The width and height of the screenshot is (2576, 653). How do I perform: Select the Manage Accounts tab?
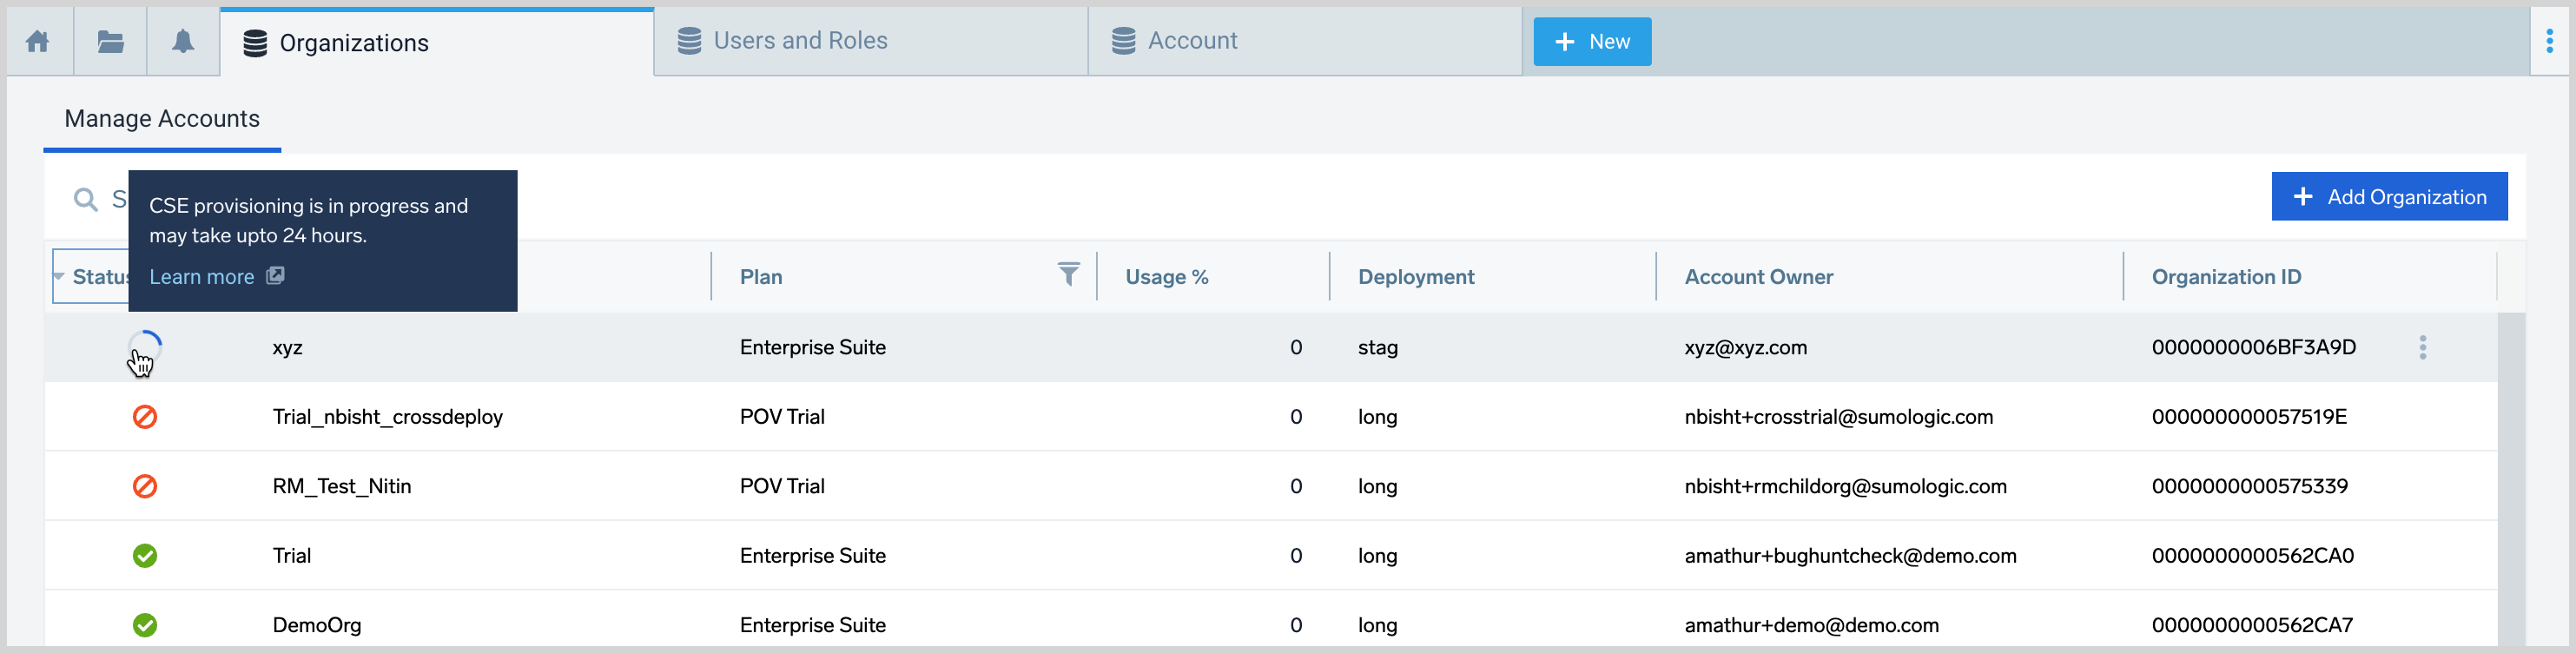tap(162, 119)
